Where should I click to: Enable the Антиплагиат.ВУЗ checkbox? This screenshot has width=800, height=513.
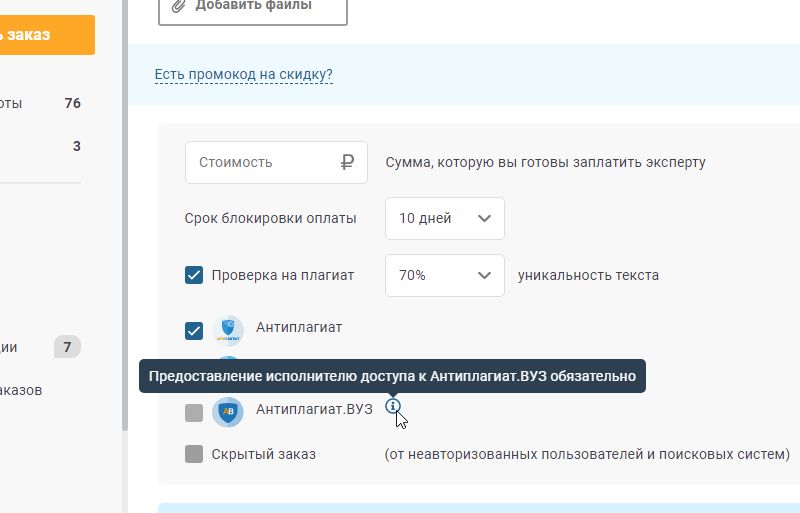click(194, 412)
